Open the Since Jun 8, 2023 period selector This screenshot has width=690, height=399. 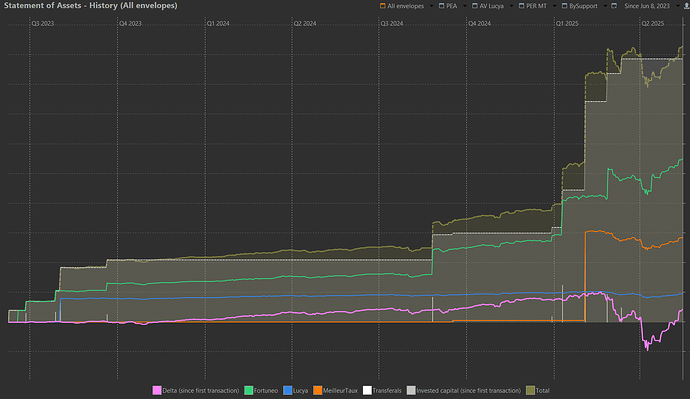(647, 6)
